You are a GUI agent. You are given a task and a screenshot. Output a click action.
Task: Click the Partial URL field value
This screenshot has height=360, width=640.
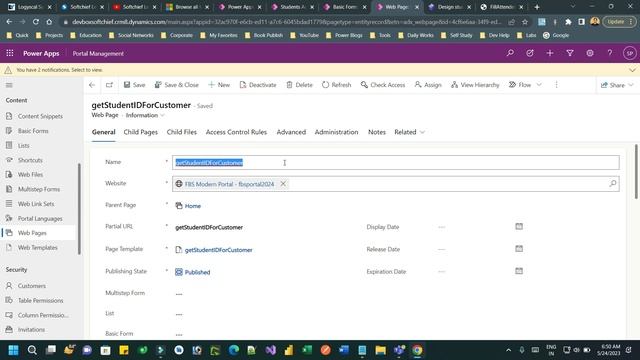click(x=209, y=227)
